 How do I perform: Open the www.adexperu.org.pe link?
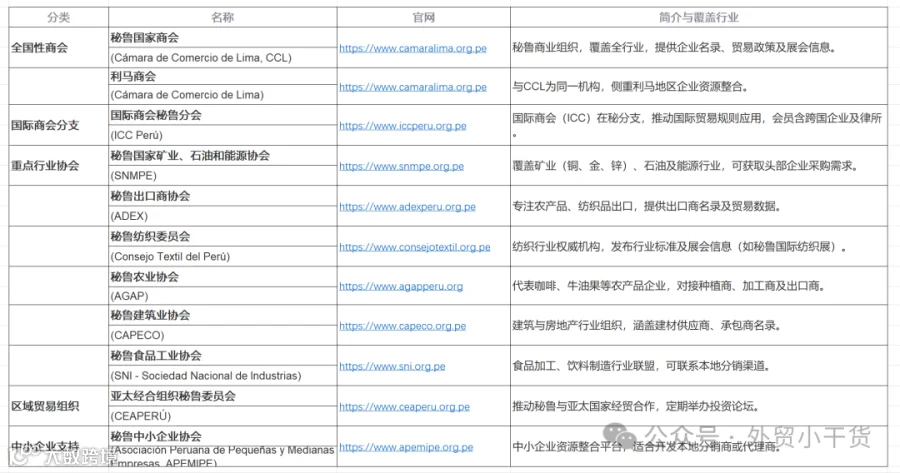coord(407,207)
